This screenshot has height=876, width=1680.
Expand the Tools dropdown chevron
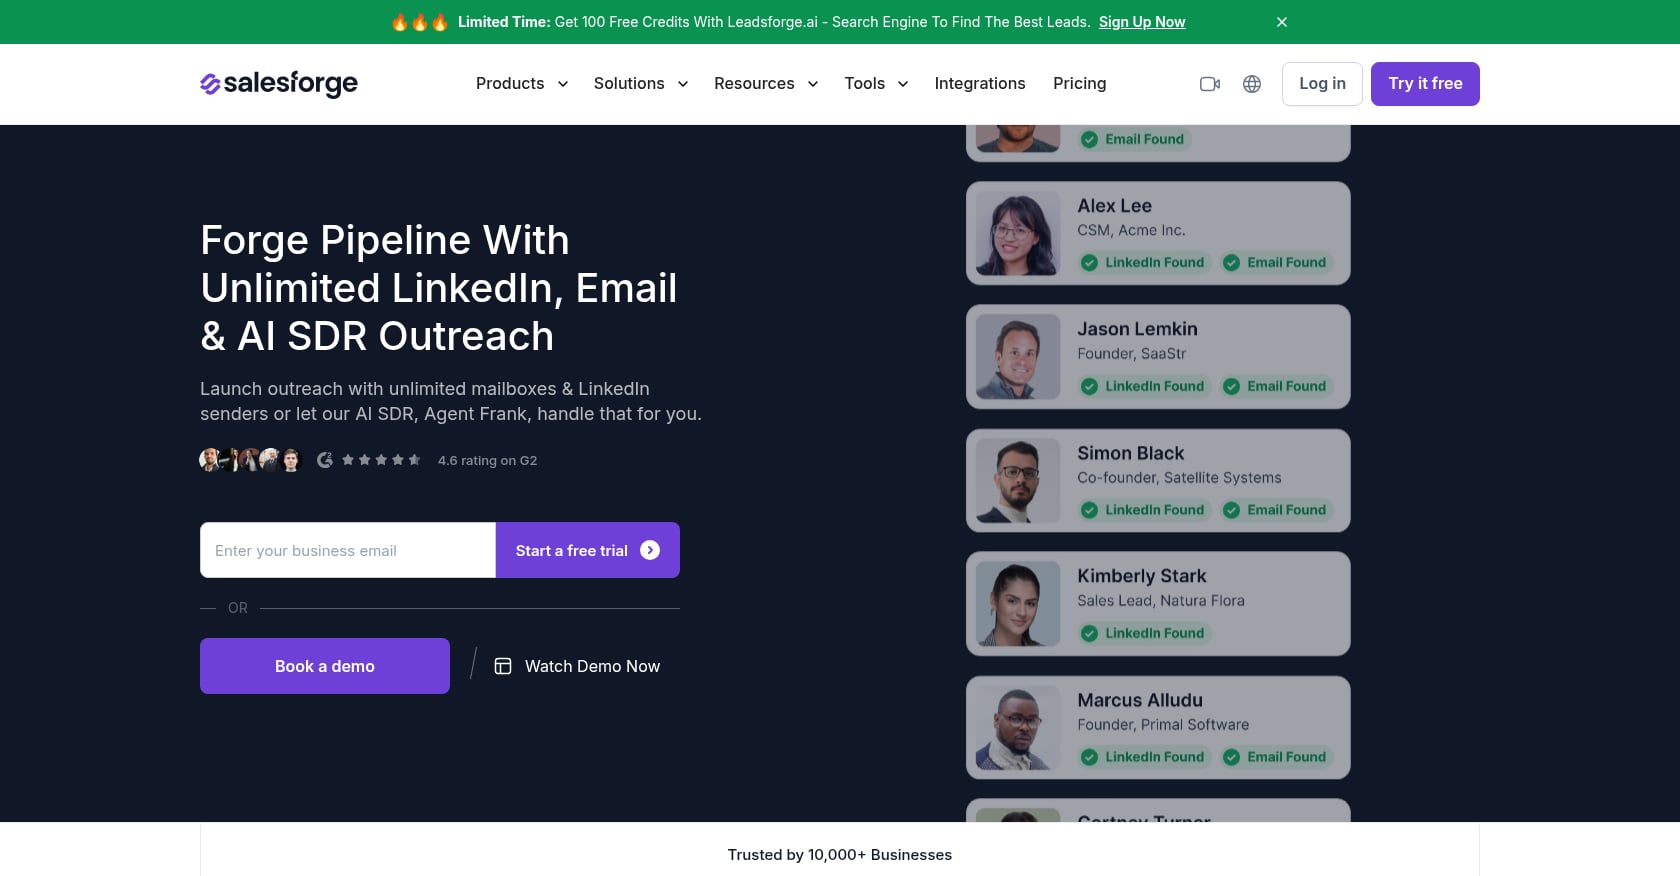point(903,84)
